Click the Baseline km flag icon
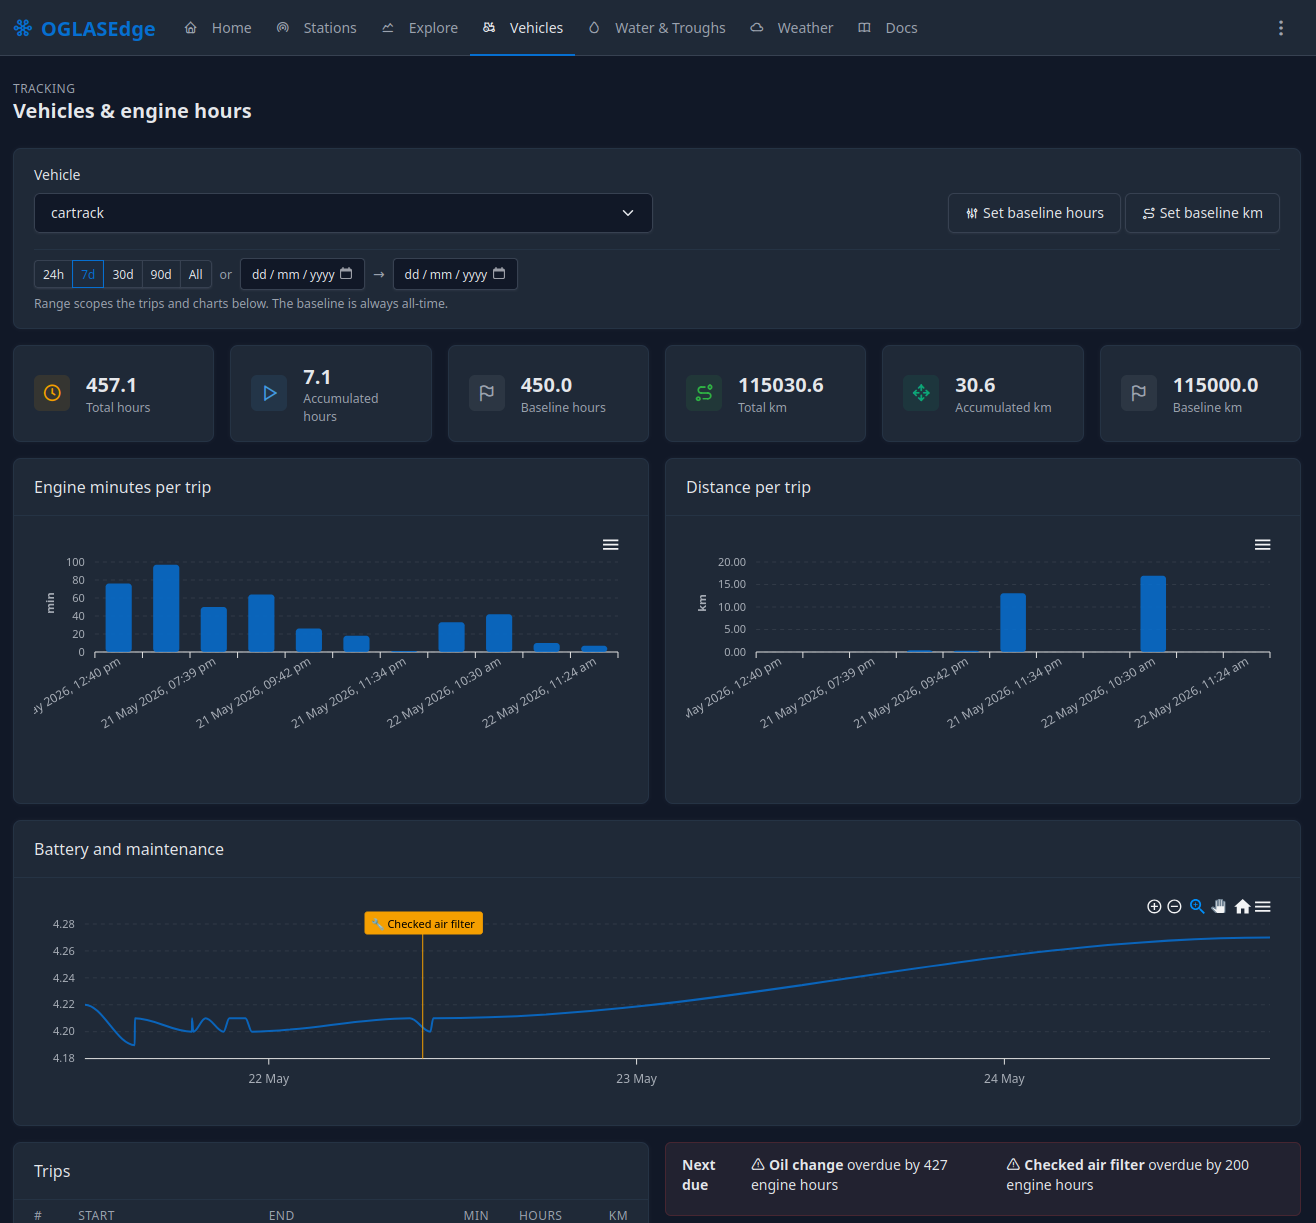This screenshot has width=1316, height=1223. coord(1139,393)
